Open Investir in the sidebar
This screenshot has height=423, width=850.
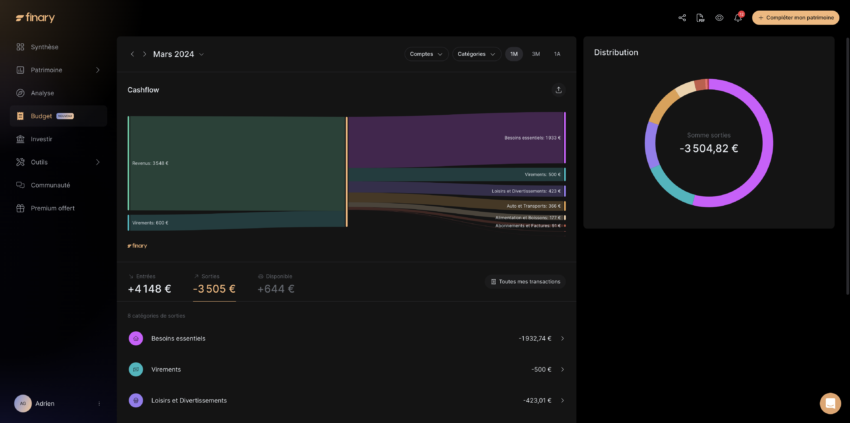pos(41,139)
